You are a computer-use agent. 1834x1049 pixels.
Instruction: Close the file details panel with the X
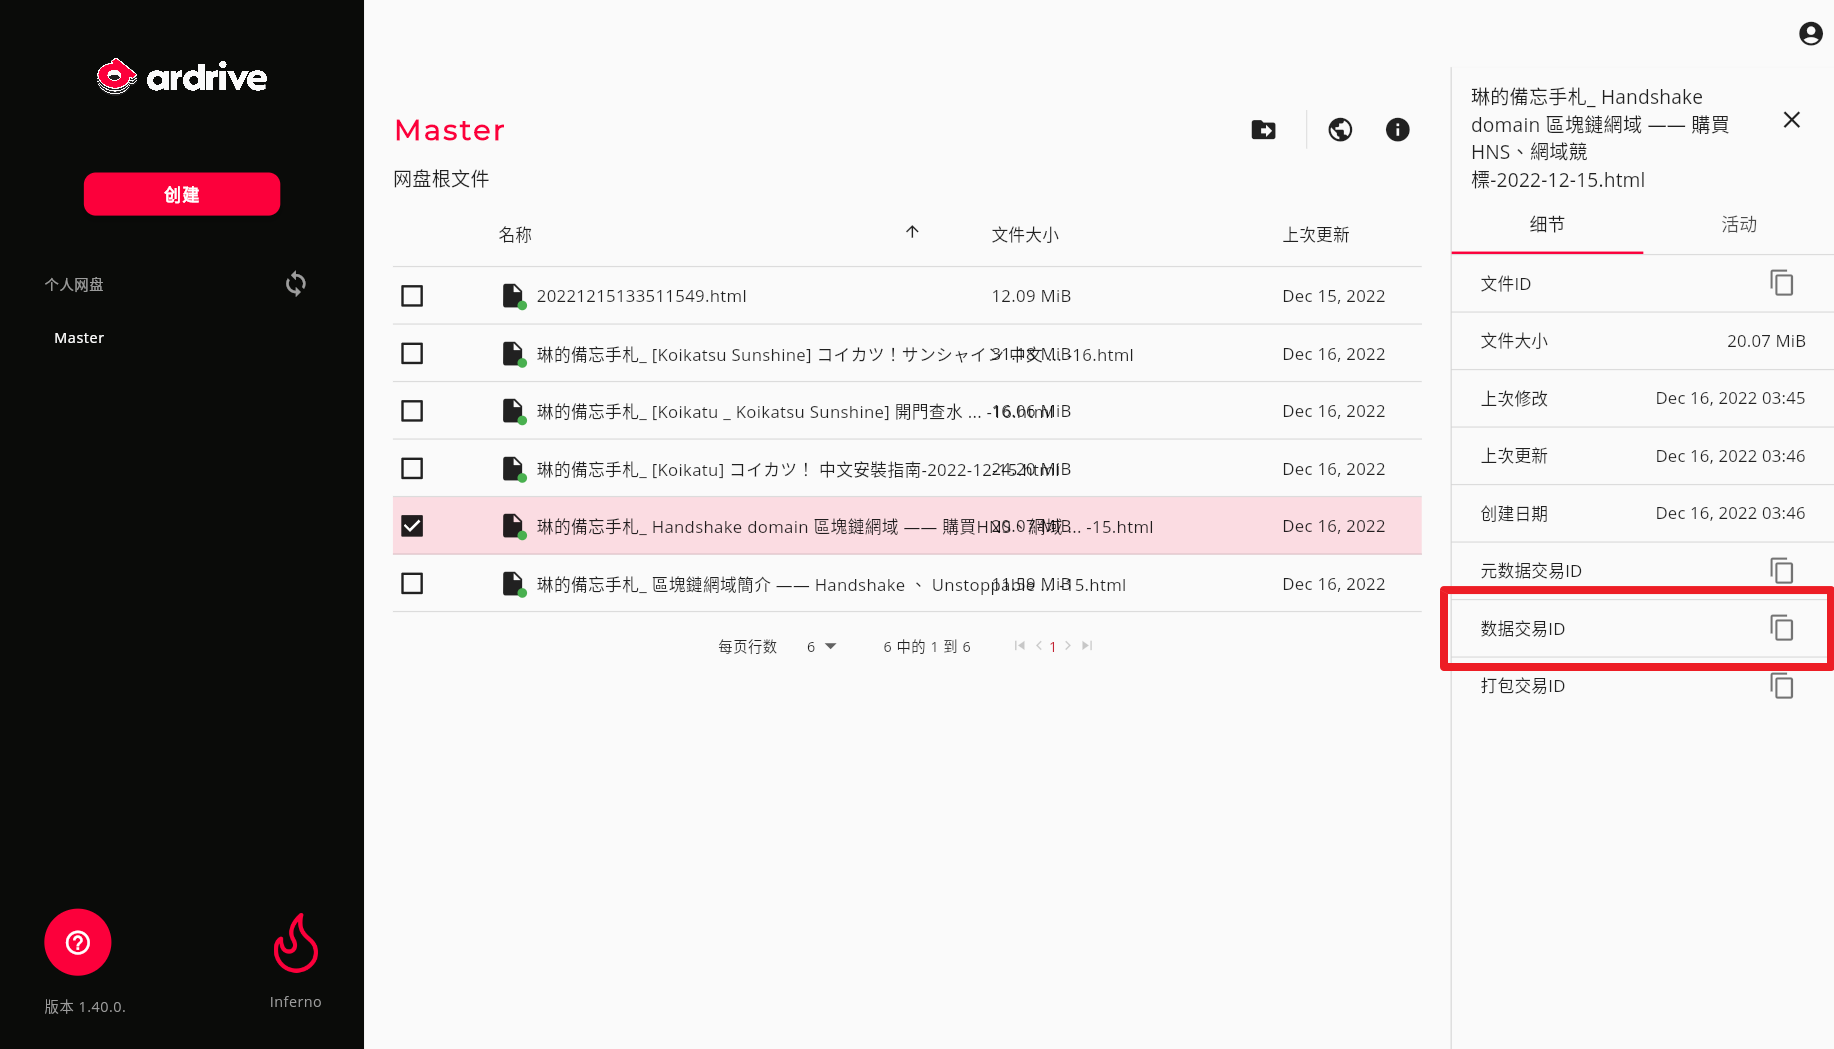1791,119
